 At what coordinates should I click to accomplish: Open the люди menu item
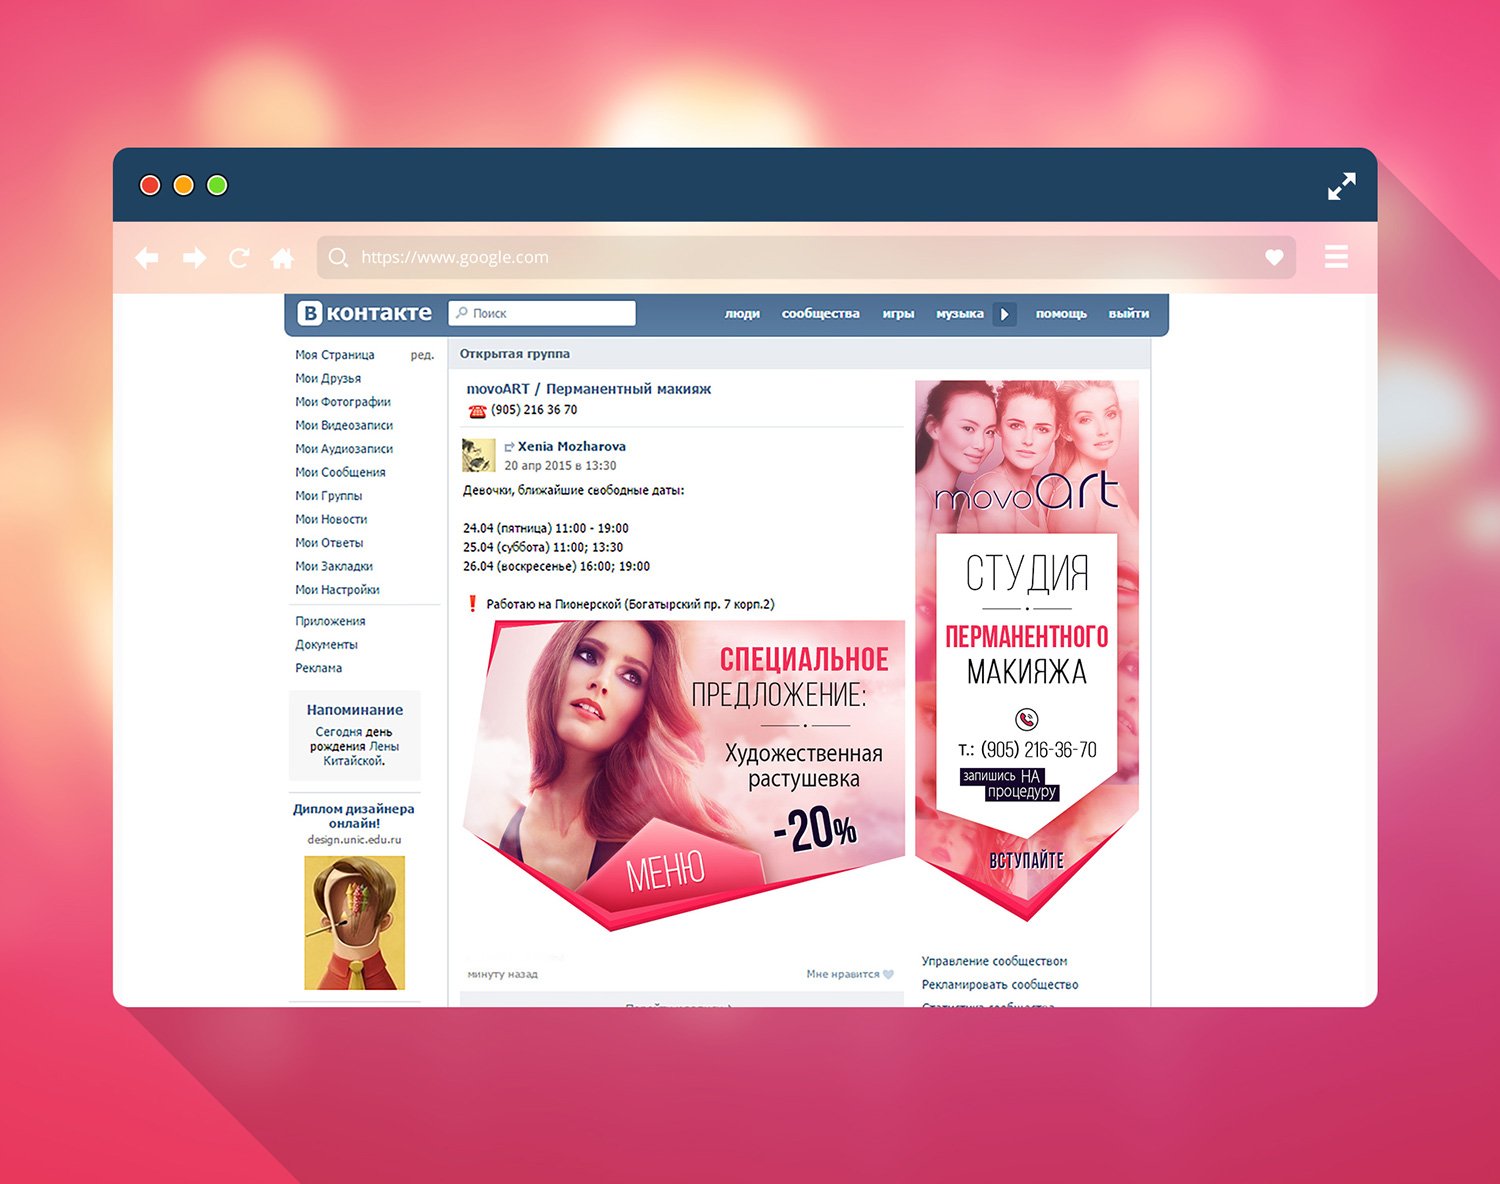click(x=742, y=314)
